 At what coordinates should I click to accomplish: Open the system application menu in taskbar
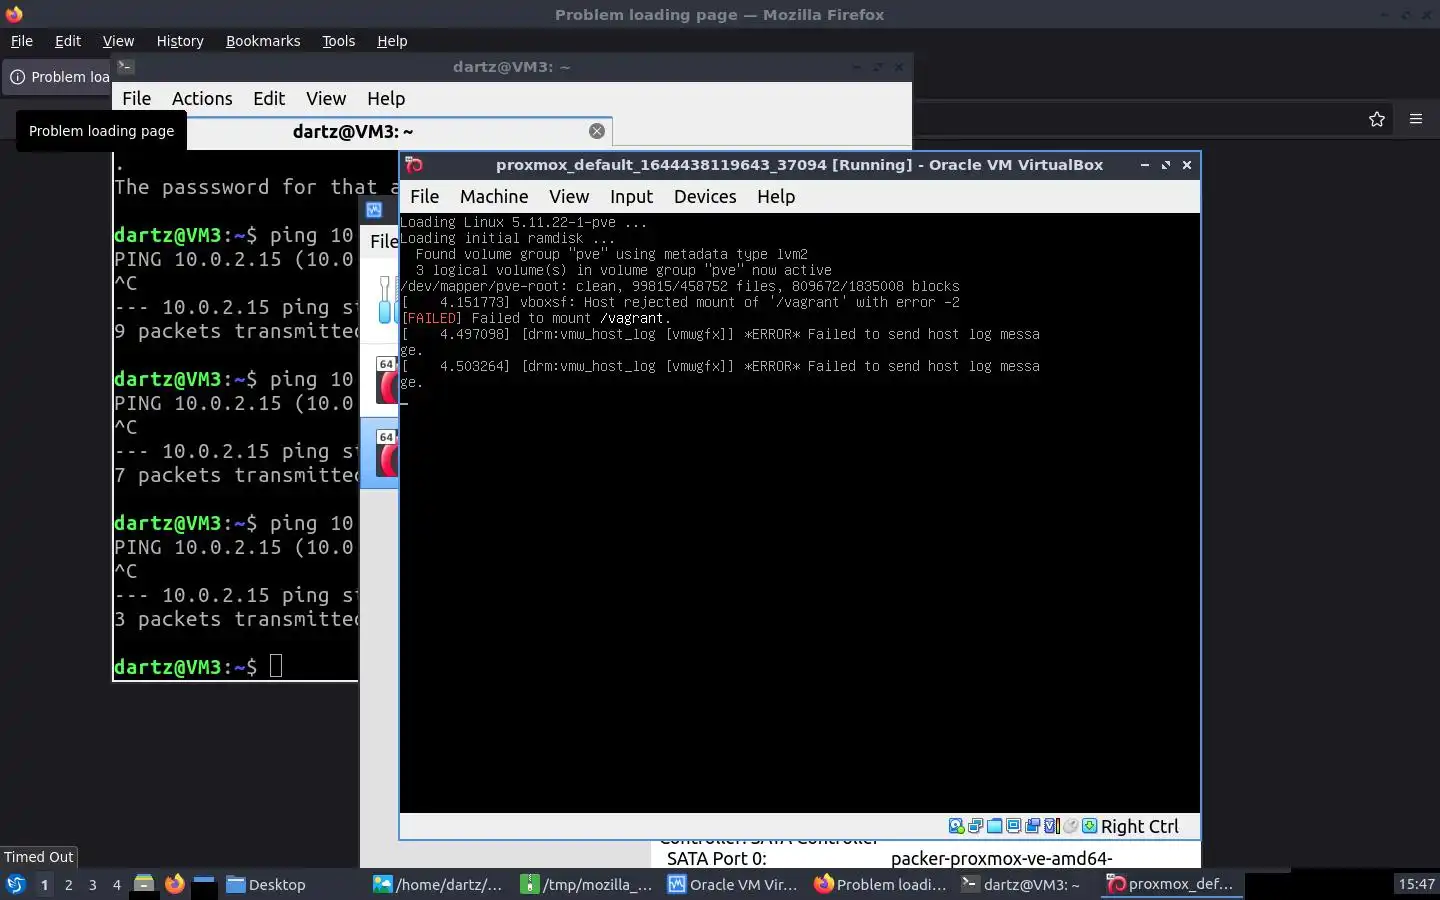tap(16, 884)
